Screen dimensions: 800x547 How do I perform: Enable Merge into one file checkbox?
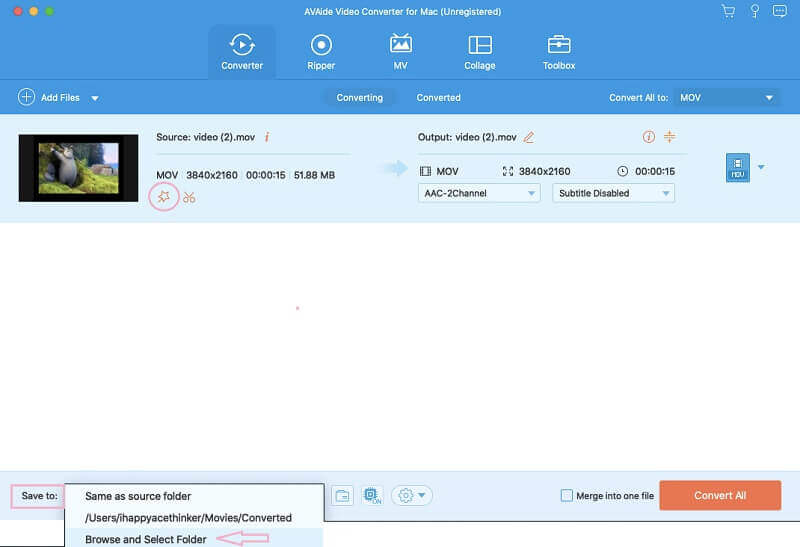point(567,496)
